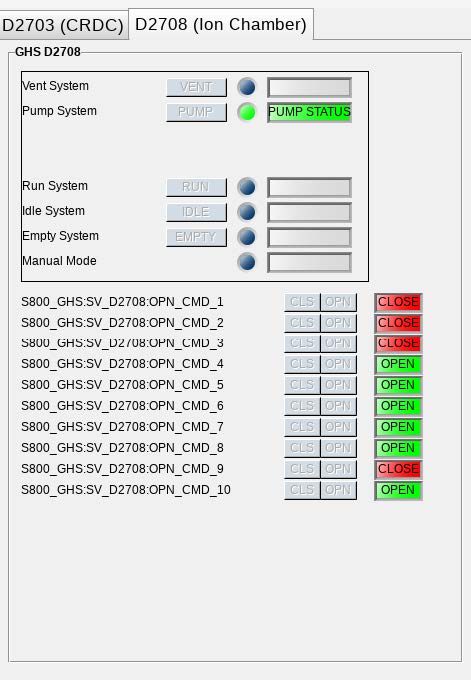Click the green Pump System LED
Image resolution: width=471 pixels, height=680 pixels.
point(247,112)
